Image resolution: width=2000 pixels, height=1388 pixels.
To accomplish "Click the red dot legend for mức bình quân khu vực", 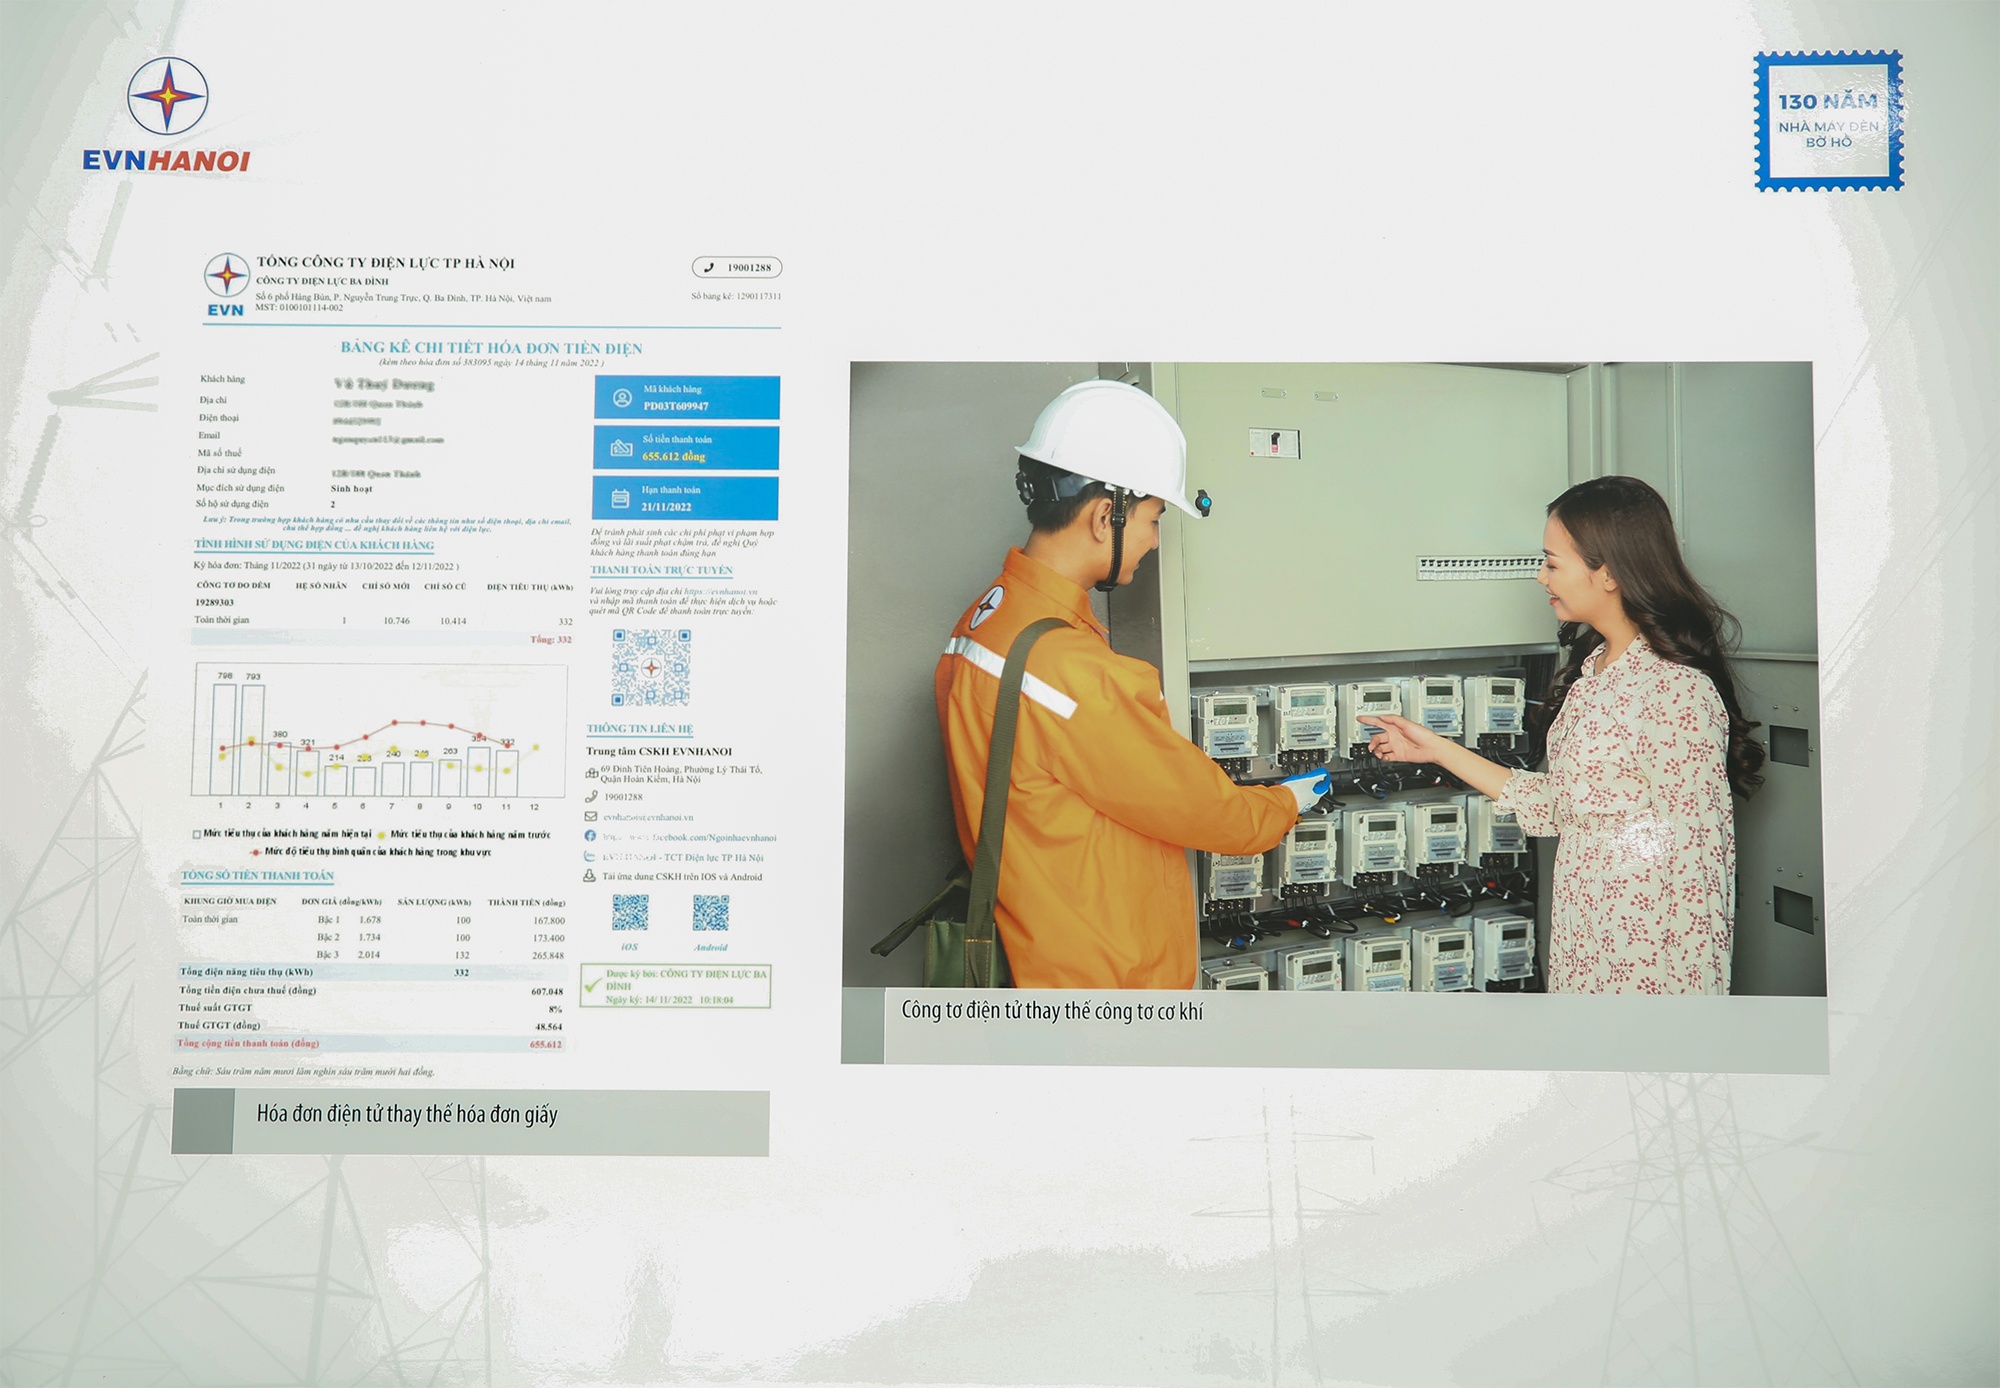I will click(x=256, y=852).
